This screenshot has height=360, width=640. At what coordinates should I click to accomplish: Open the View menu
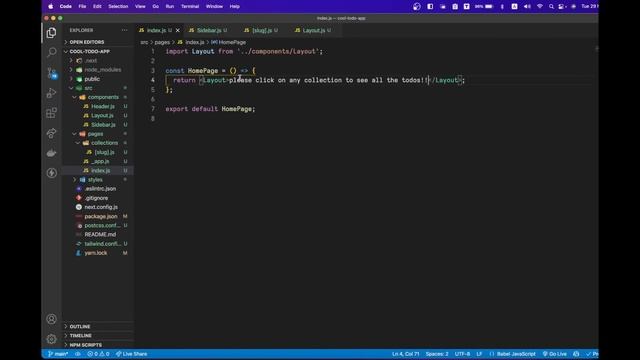(140, 7)
